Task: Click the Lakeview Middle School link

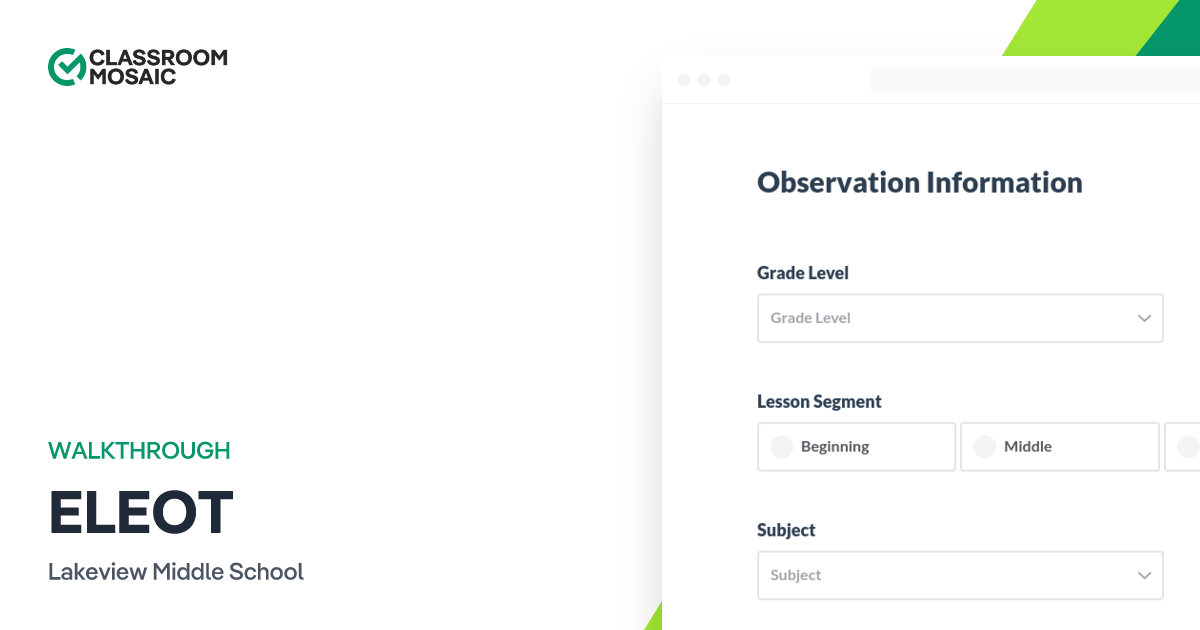Action: click(x=176, y=571)
